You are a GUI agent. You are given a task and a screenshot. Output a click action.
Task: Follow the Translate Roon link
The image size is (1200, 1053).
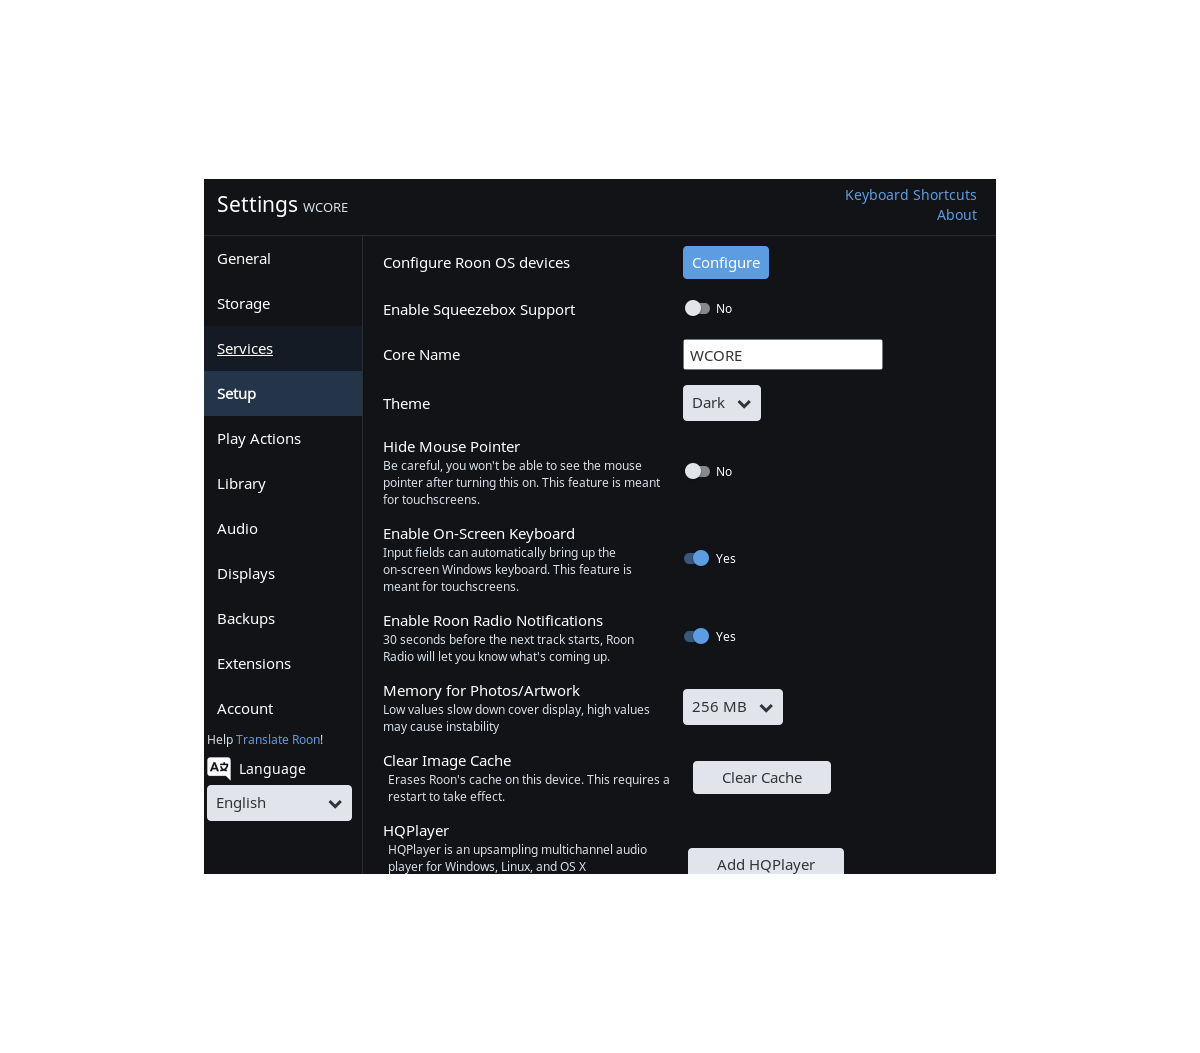coord(278,740)
